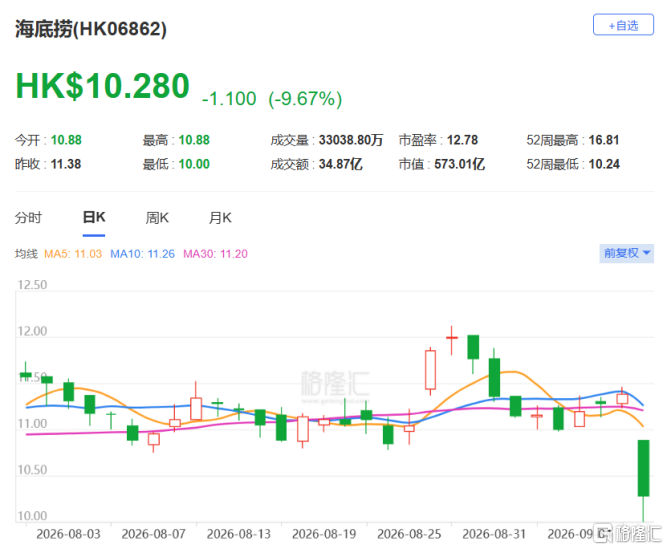Screen dimensions: 668x550
Task: Click 52周最低 value 10.24
Action: pyautogui.click(x=604, y=164)
